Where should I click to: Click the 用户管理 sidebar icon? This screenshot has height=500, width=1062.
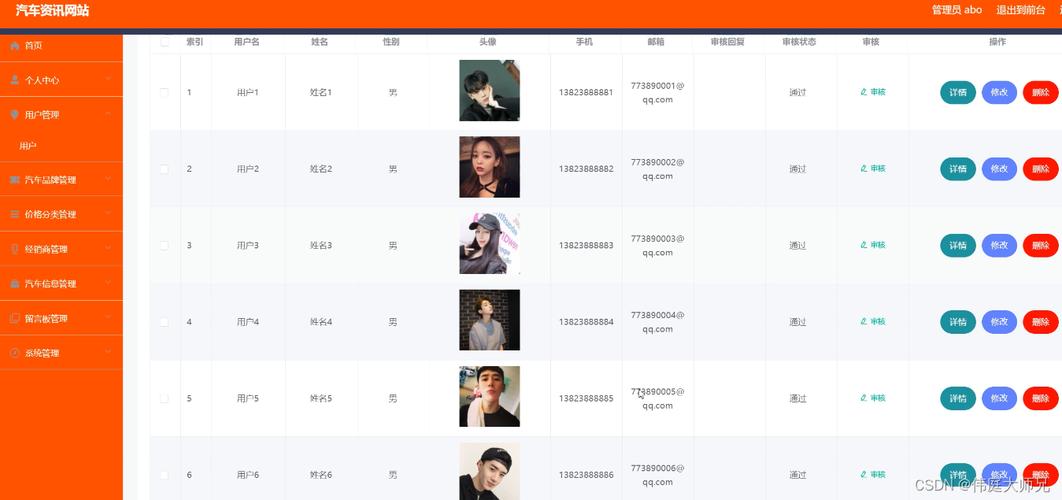(x=15, y=114)
